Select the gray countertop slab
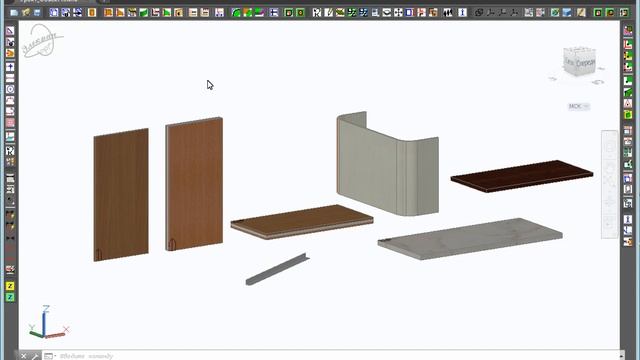Image resolution: width=640 pixels, height=360 pixels. tap(469, 238)
